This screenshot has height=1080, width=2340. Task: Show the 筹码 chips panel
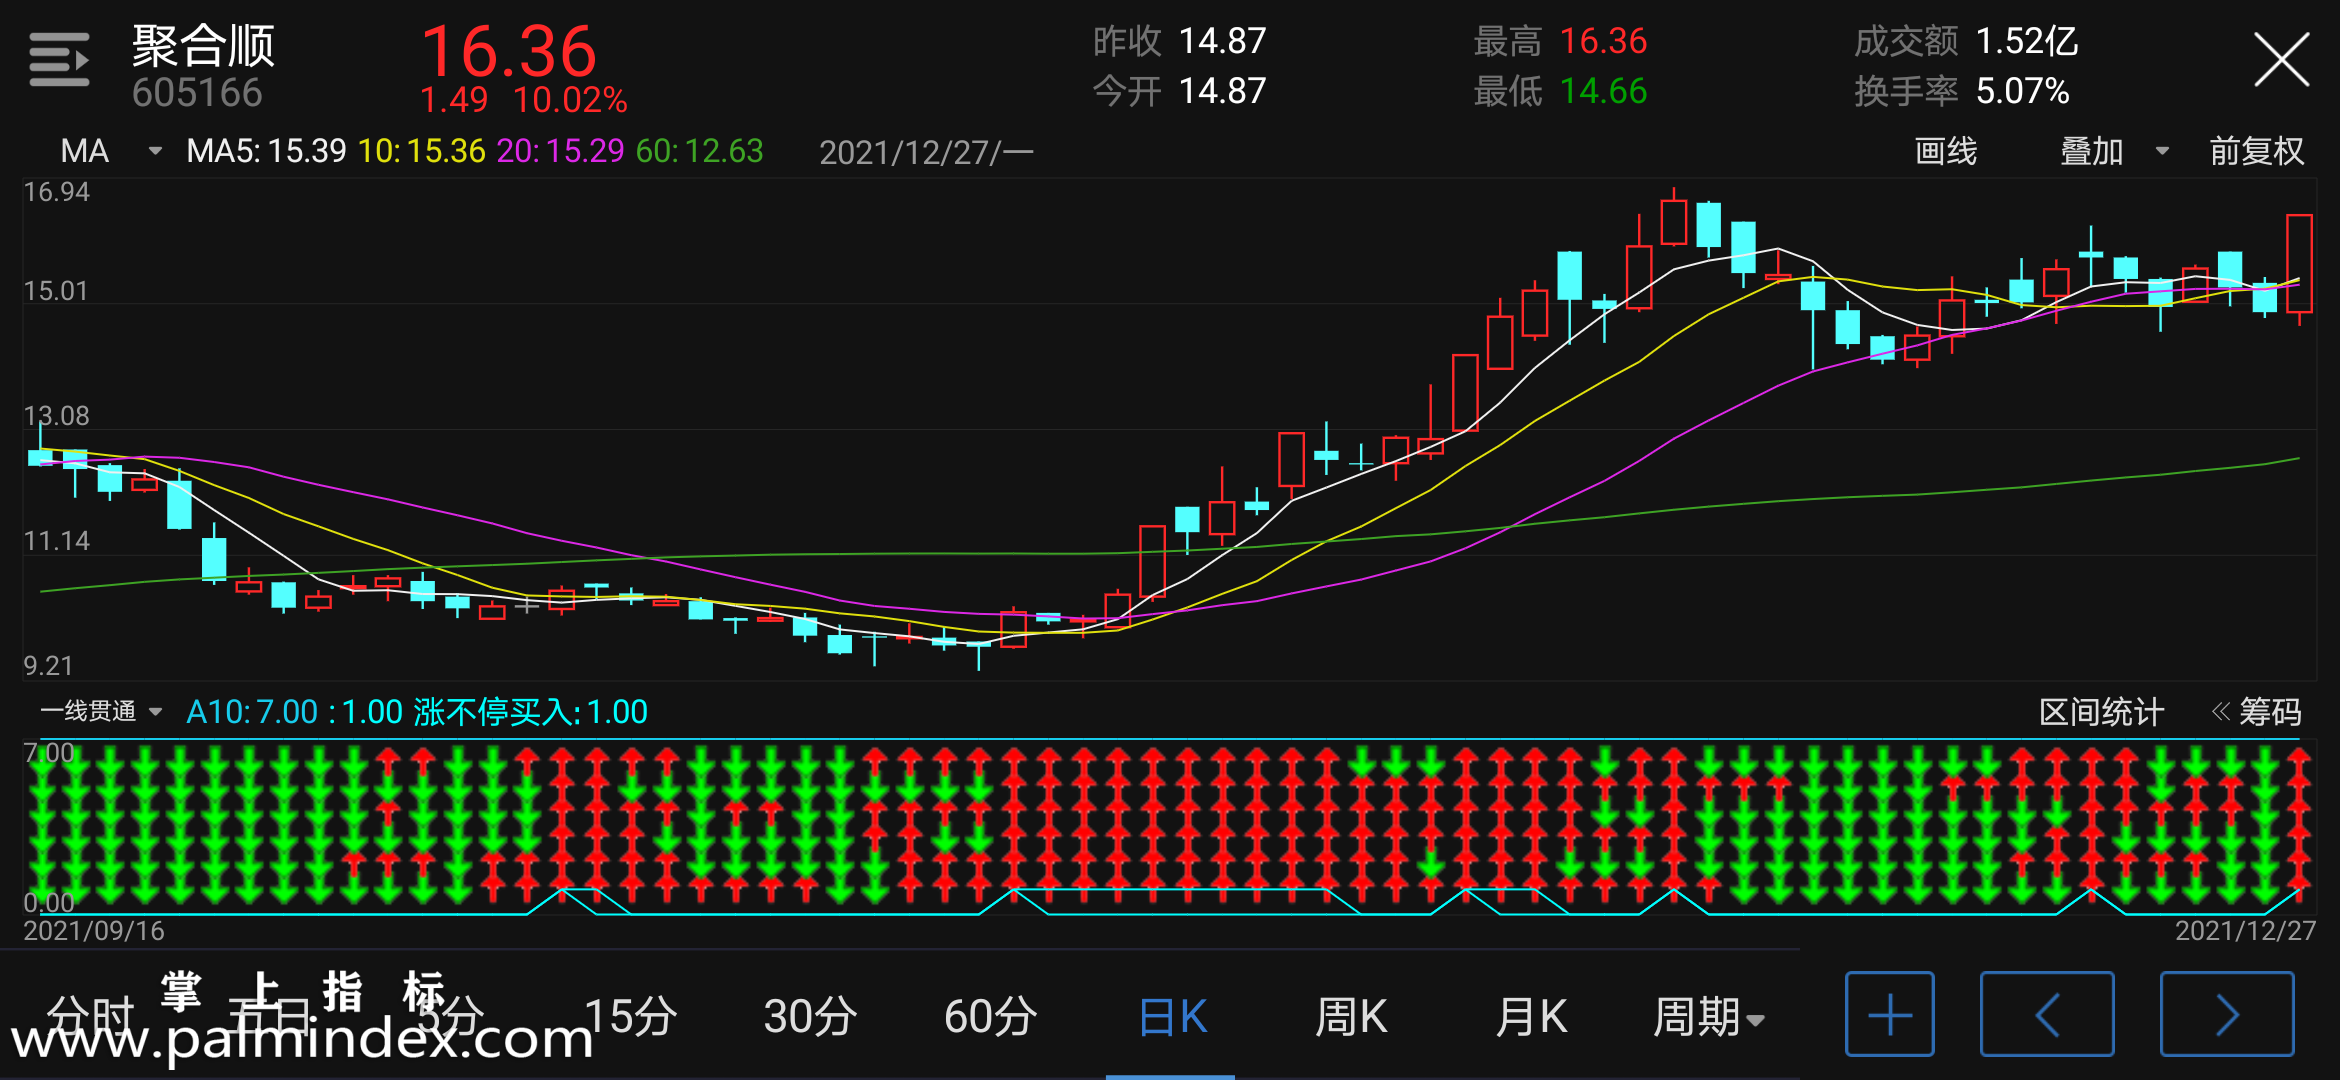2257,712
